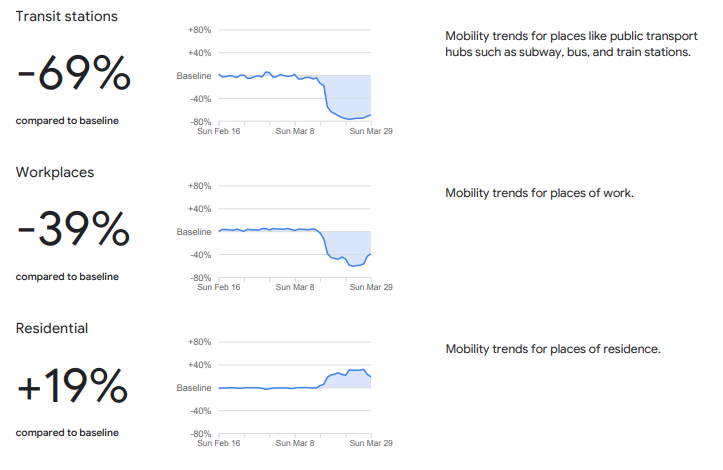
Task: Click Sun Feb 16 on transit chart
Action: pyautogui.click(x=219, y=131)
